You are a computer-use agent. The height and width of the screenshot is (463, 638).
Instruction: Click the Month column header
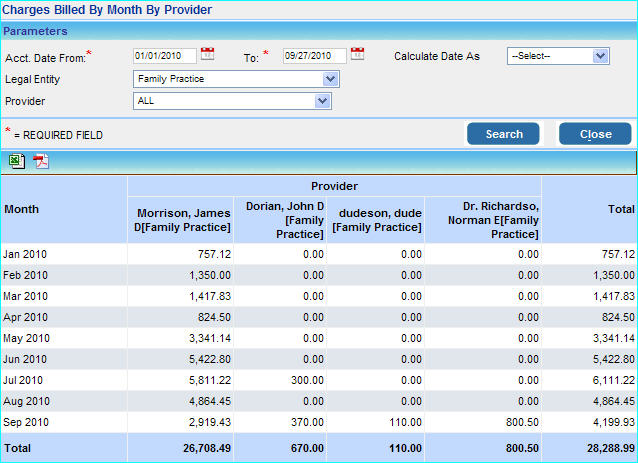click(22, 209)
